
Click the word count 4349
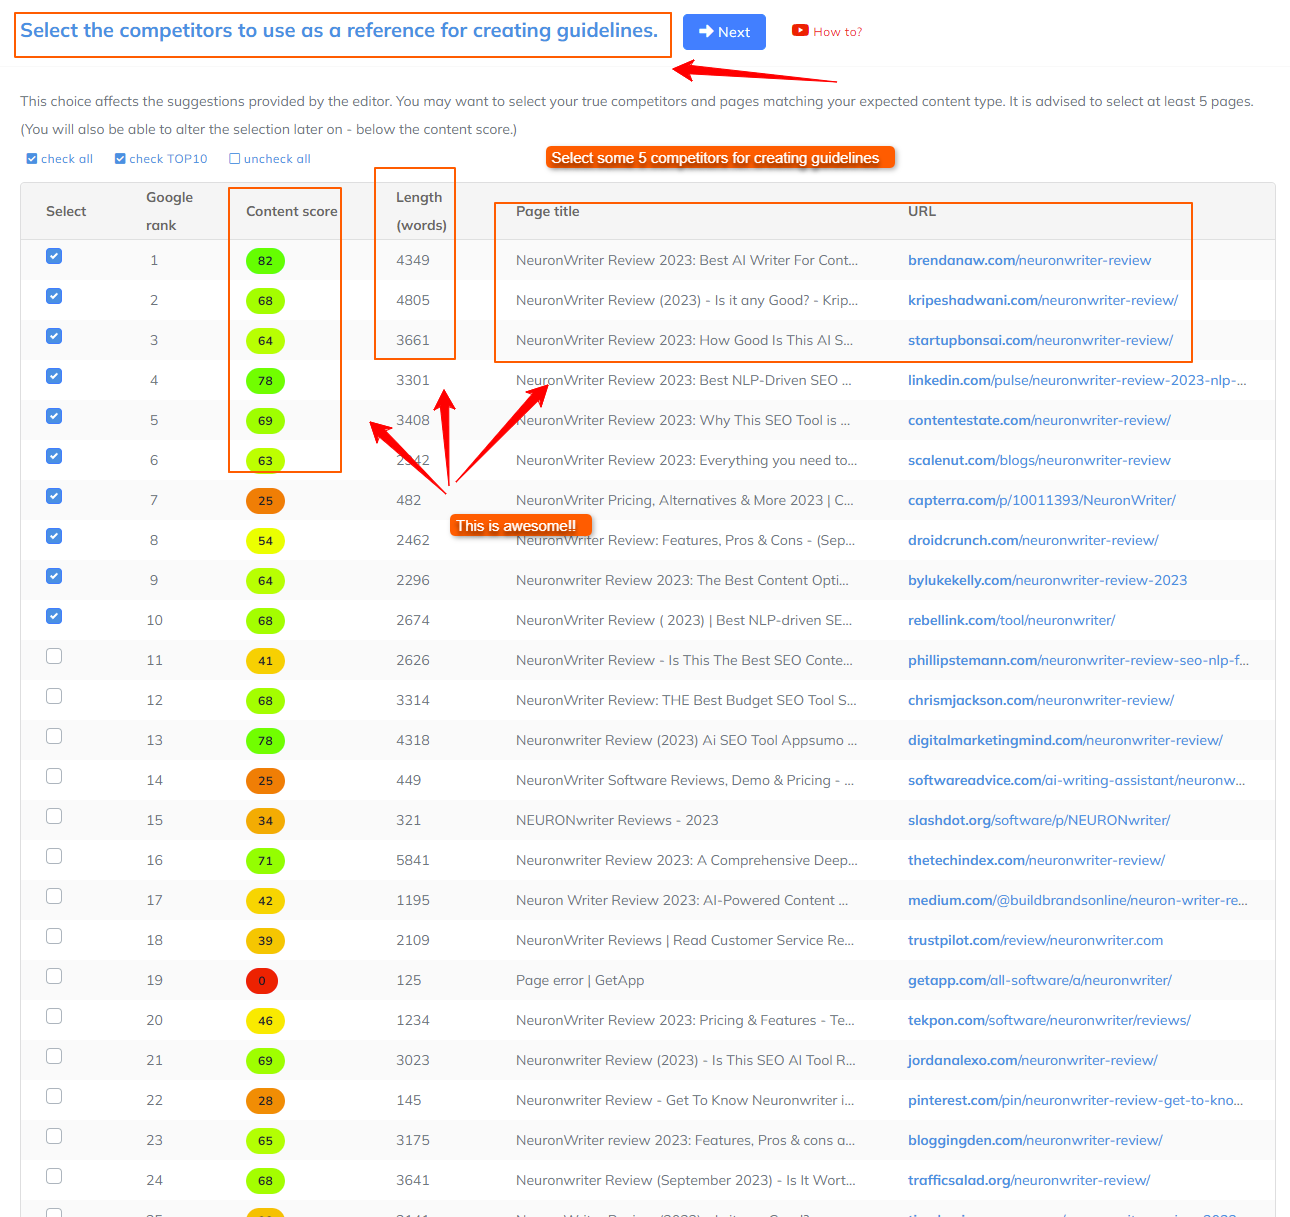413,260
